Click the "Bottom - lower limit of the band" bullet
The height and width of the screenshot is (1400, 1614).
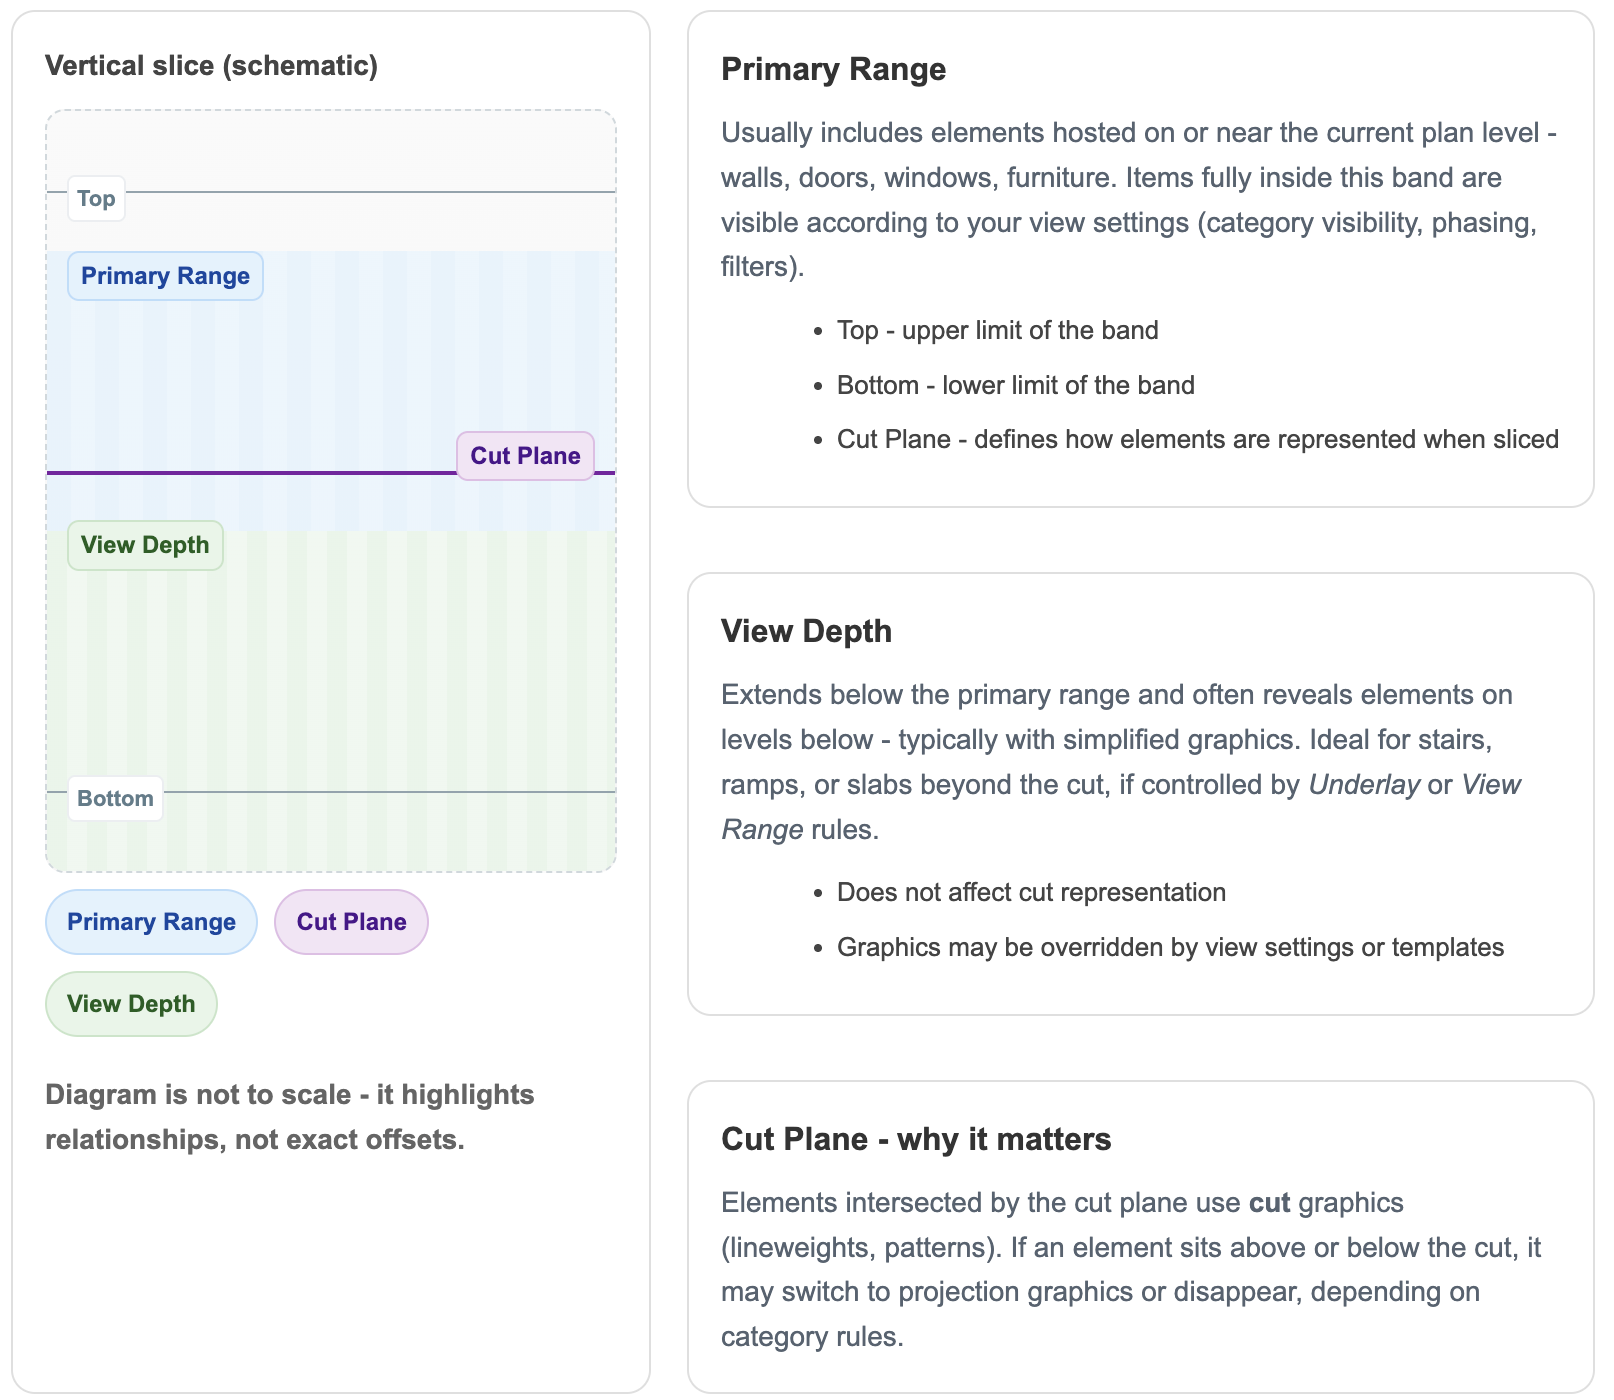pyautogui.click(x=1015, y=386)
